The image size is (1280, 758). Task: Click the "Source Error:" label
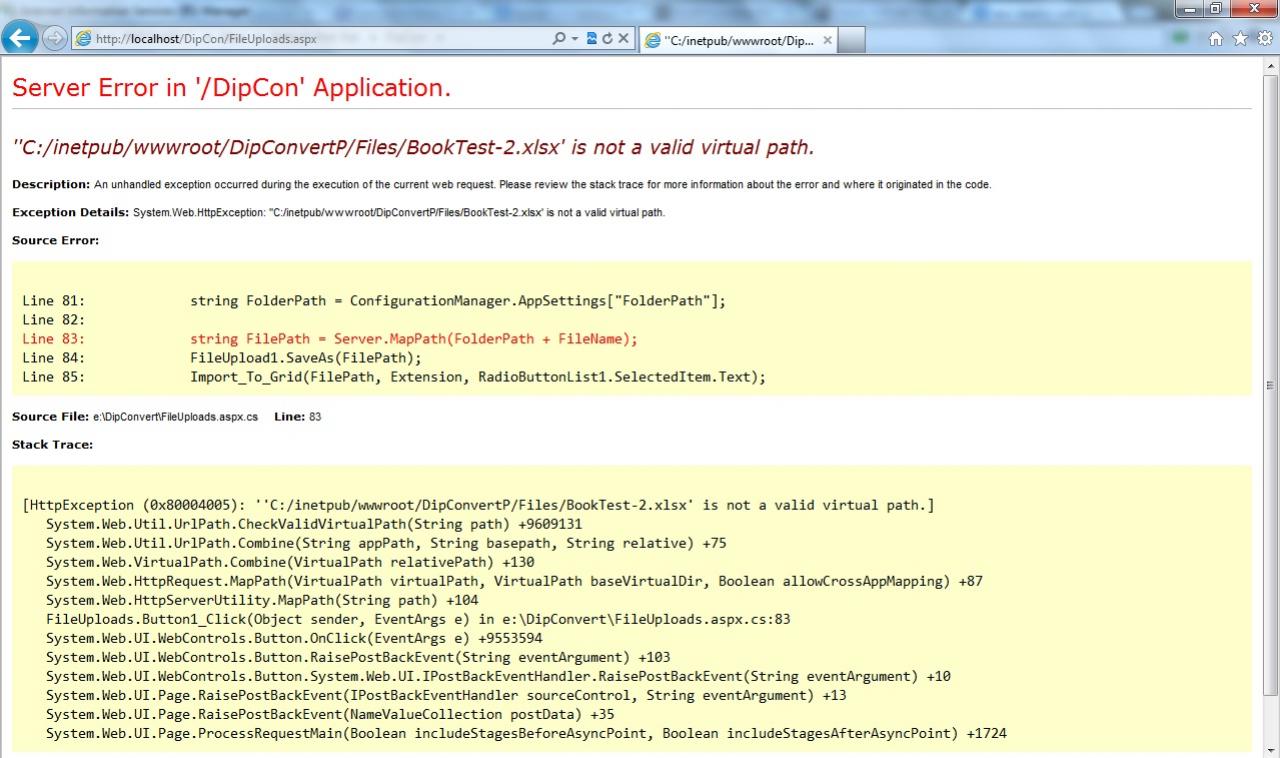pos(55,240)
